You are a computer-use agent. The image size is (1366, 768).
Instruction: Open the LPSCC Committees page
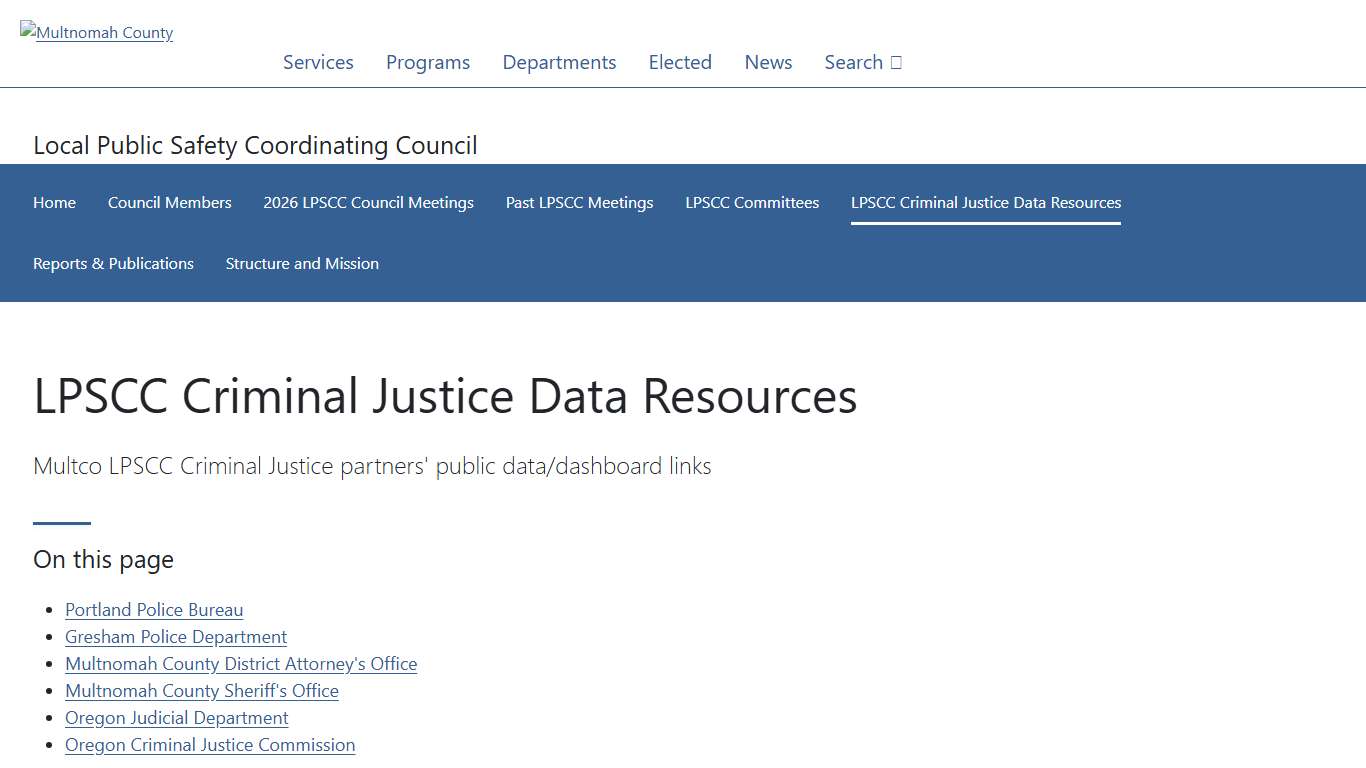point(752,202)
